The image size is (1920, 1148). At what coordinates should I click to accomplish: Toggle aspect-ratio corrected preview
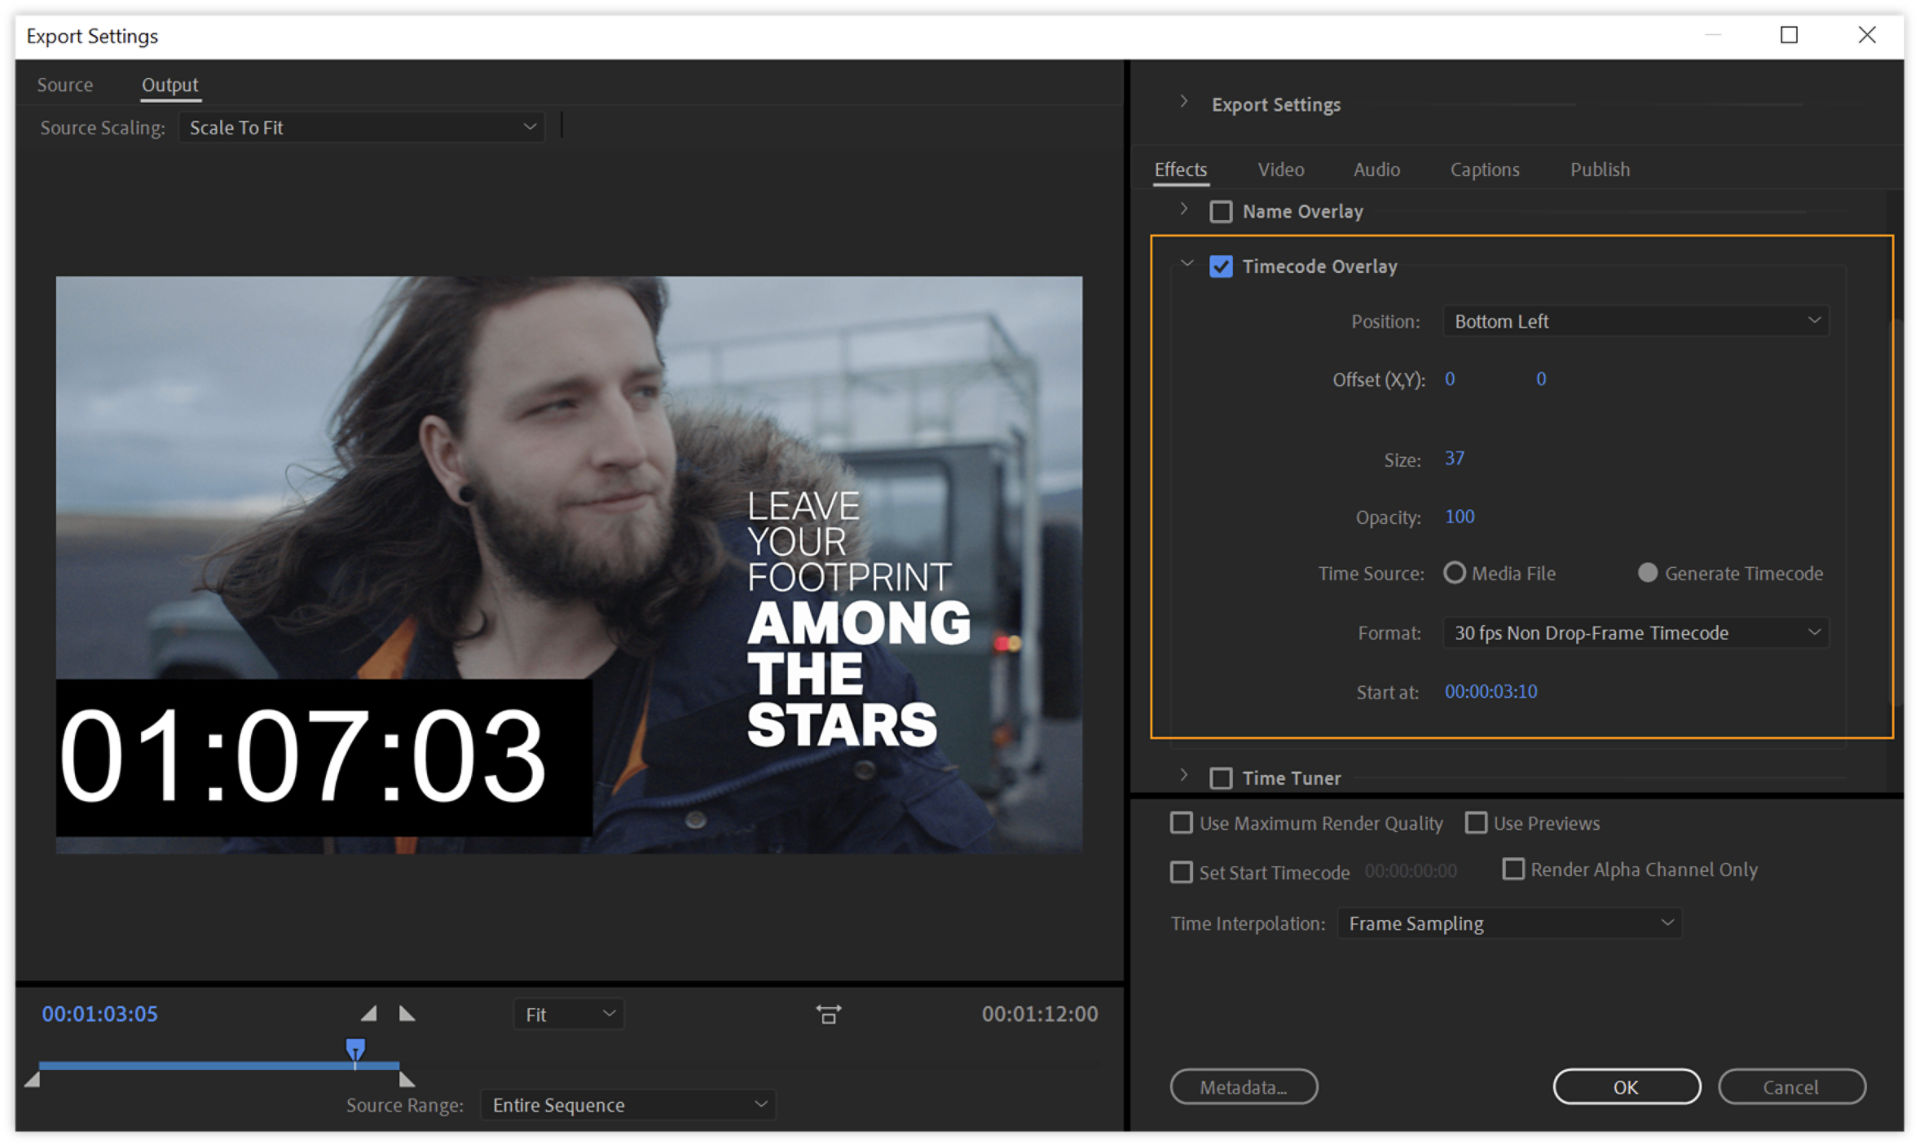click(x=828, y=1013)
